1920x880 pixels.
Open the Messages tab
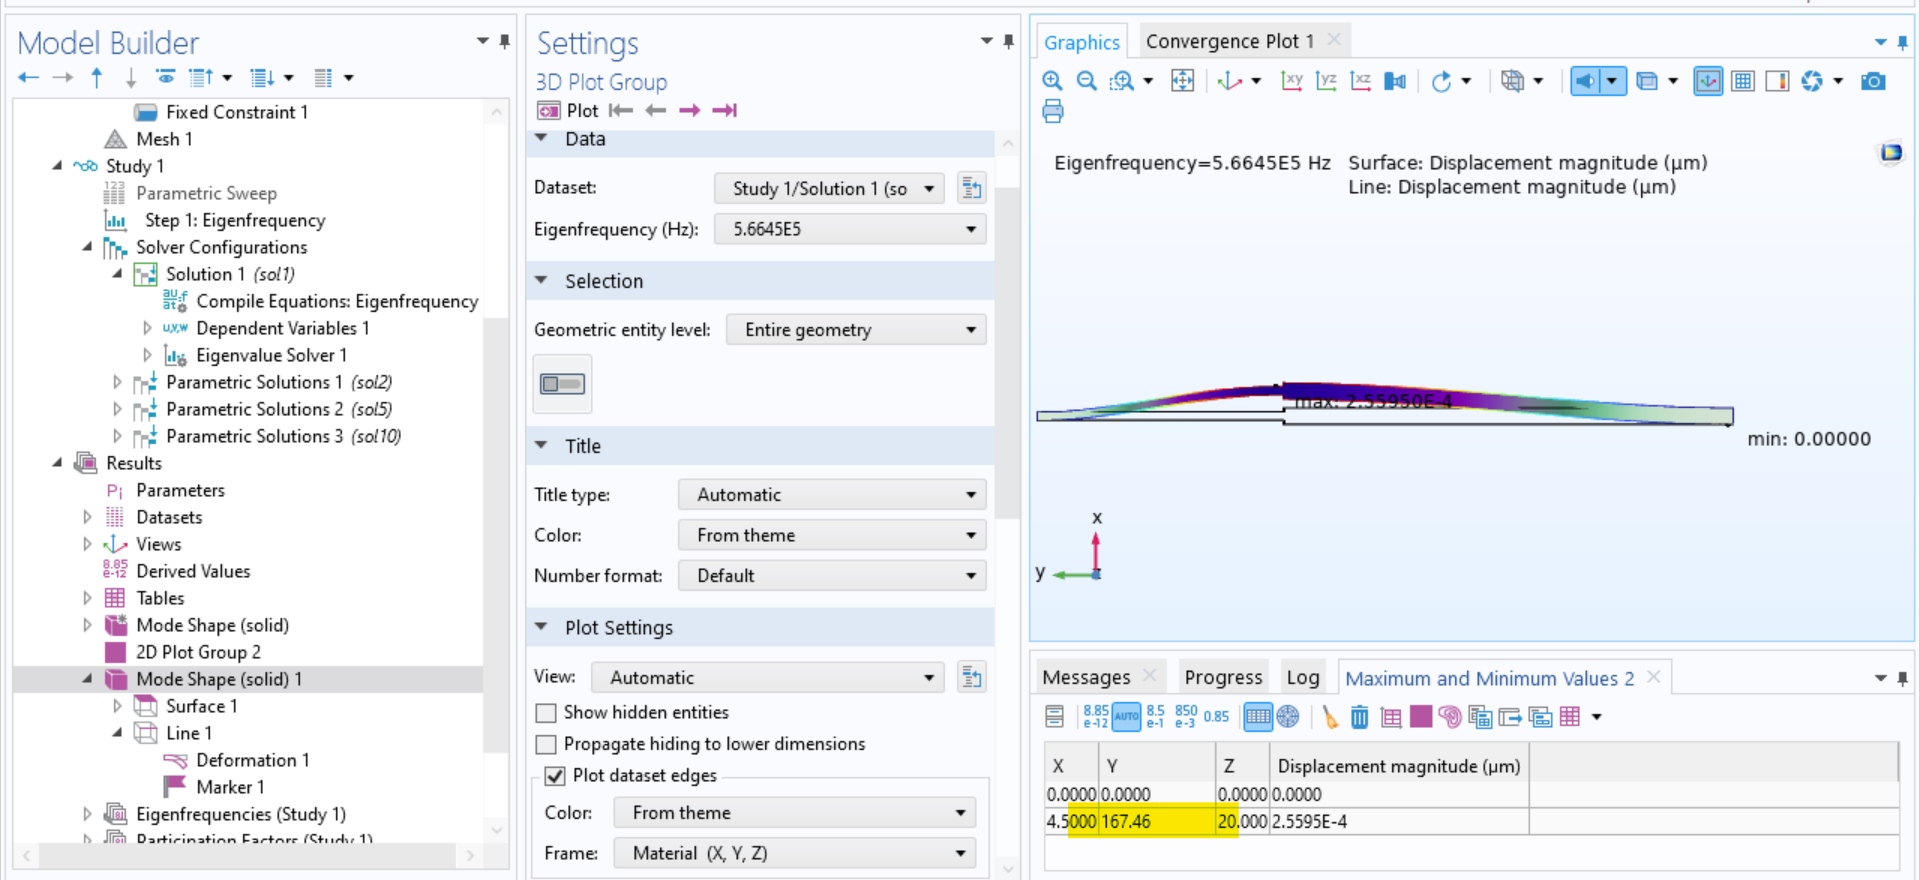(x=1086, y=678)
